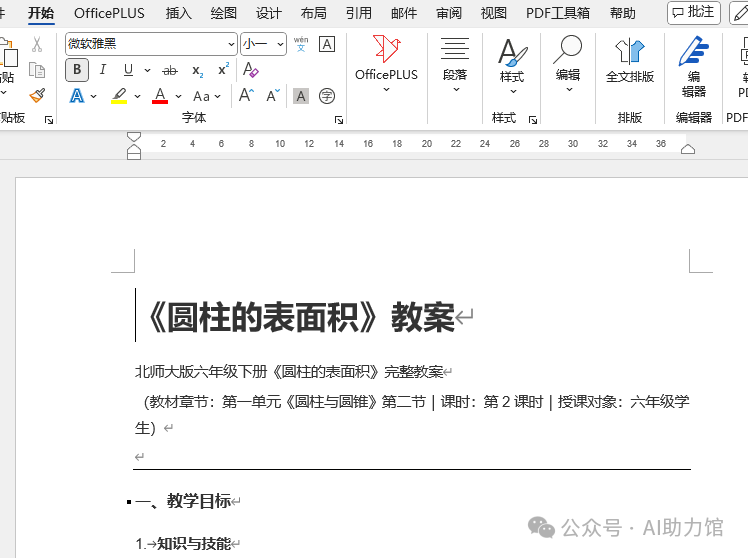Toggle Bold formatting off
Image resolution: width=748 pixels, height=558 pixels.
[77, 70]
